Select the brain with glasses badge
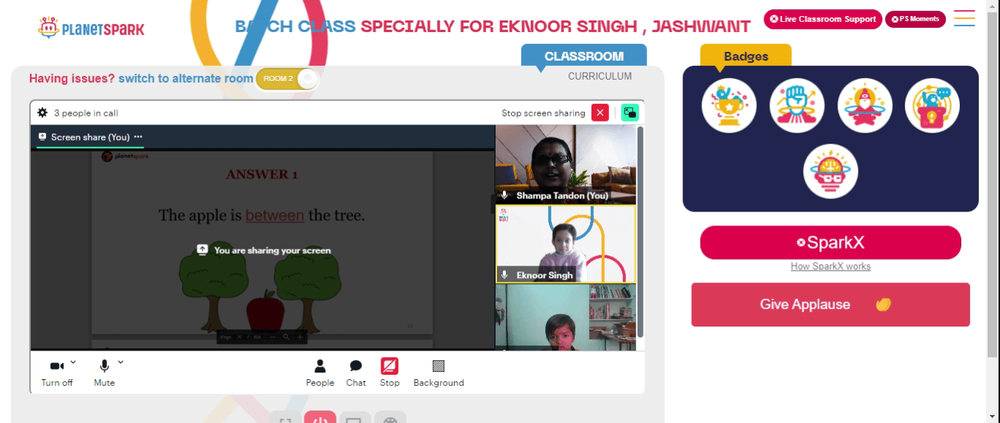The image size is (1000, 423). click(830, 171)
